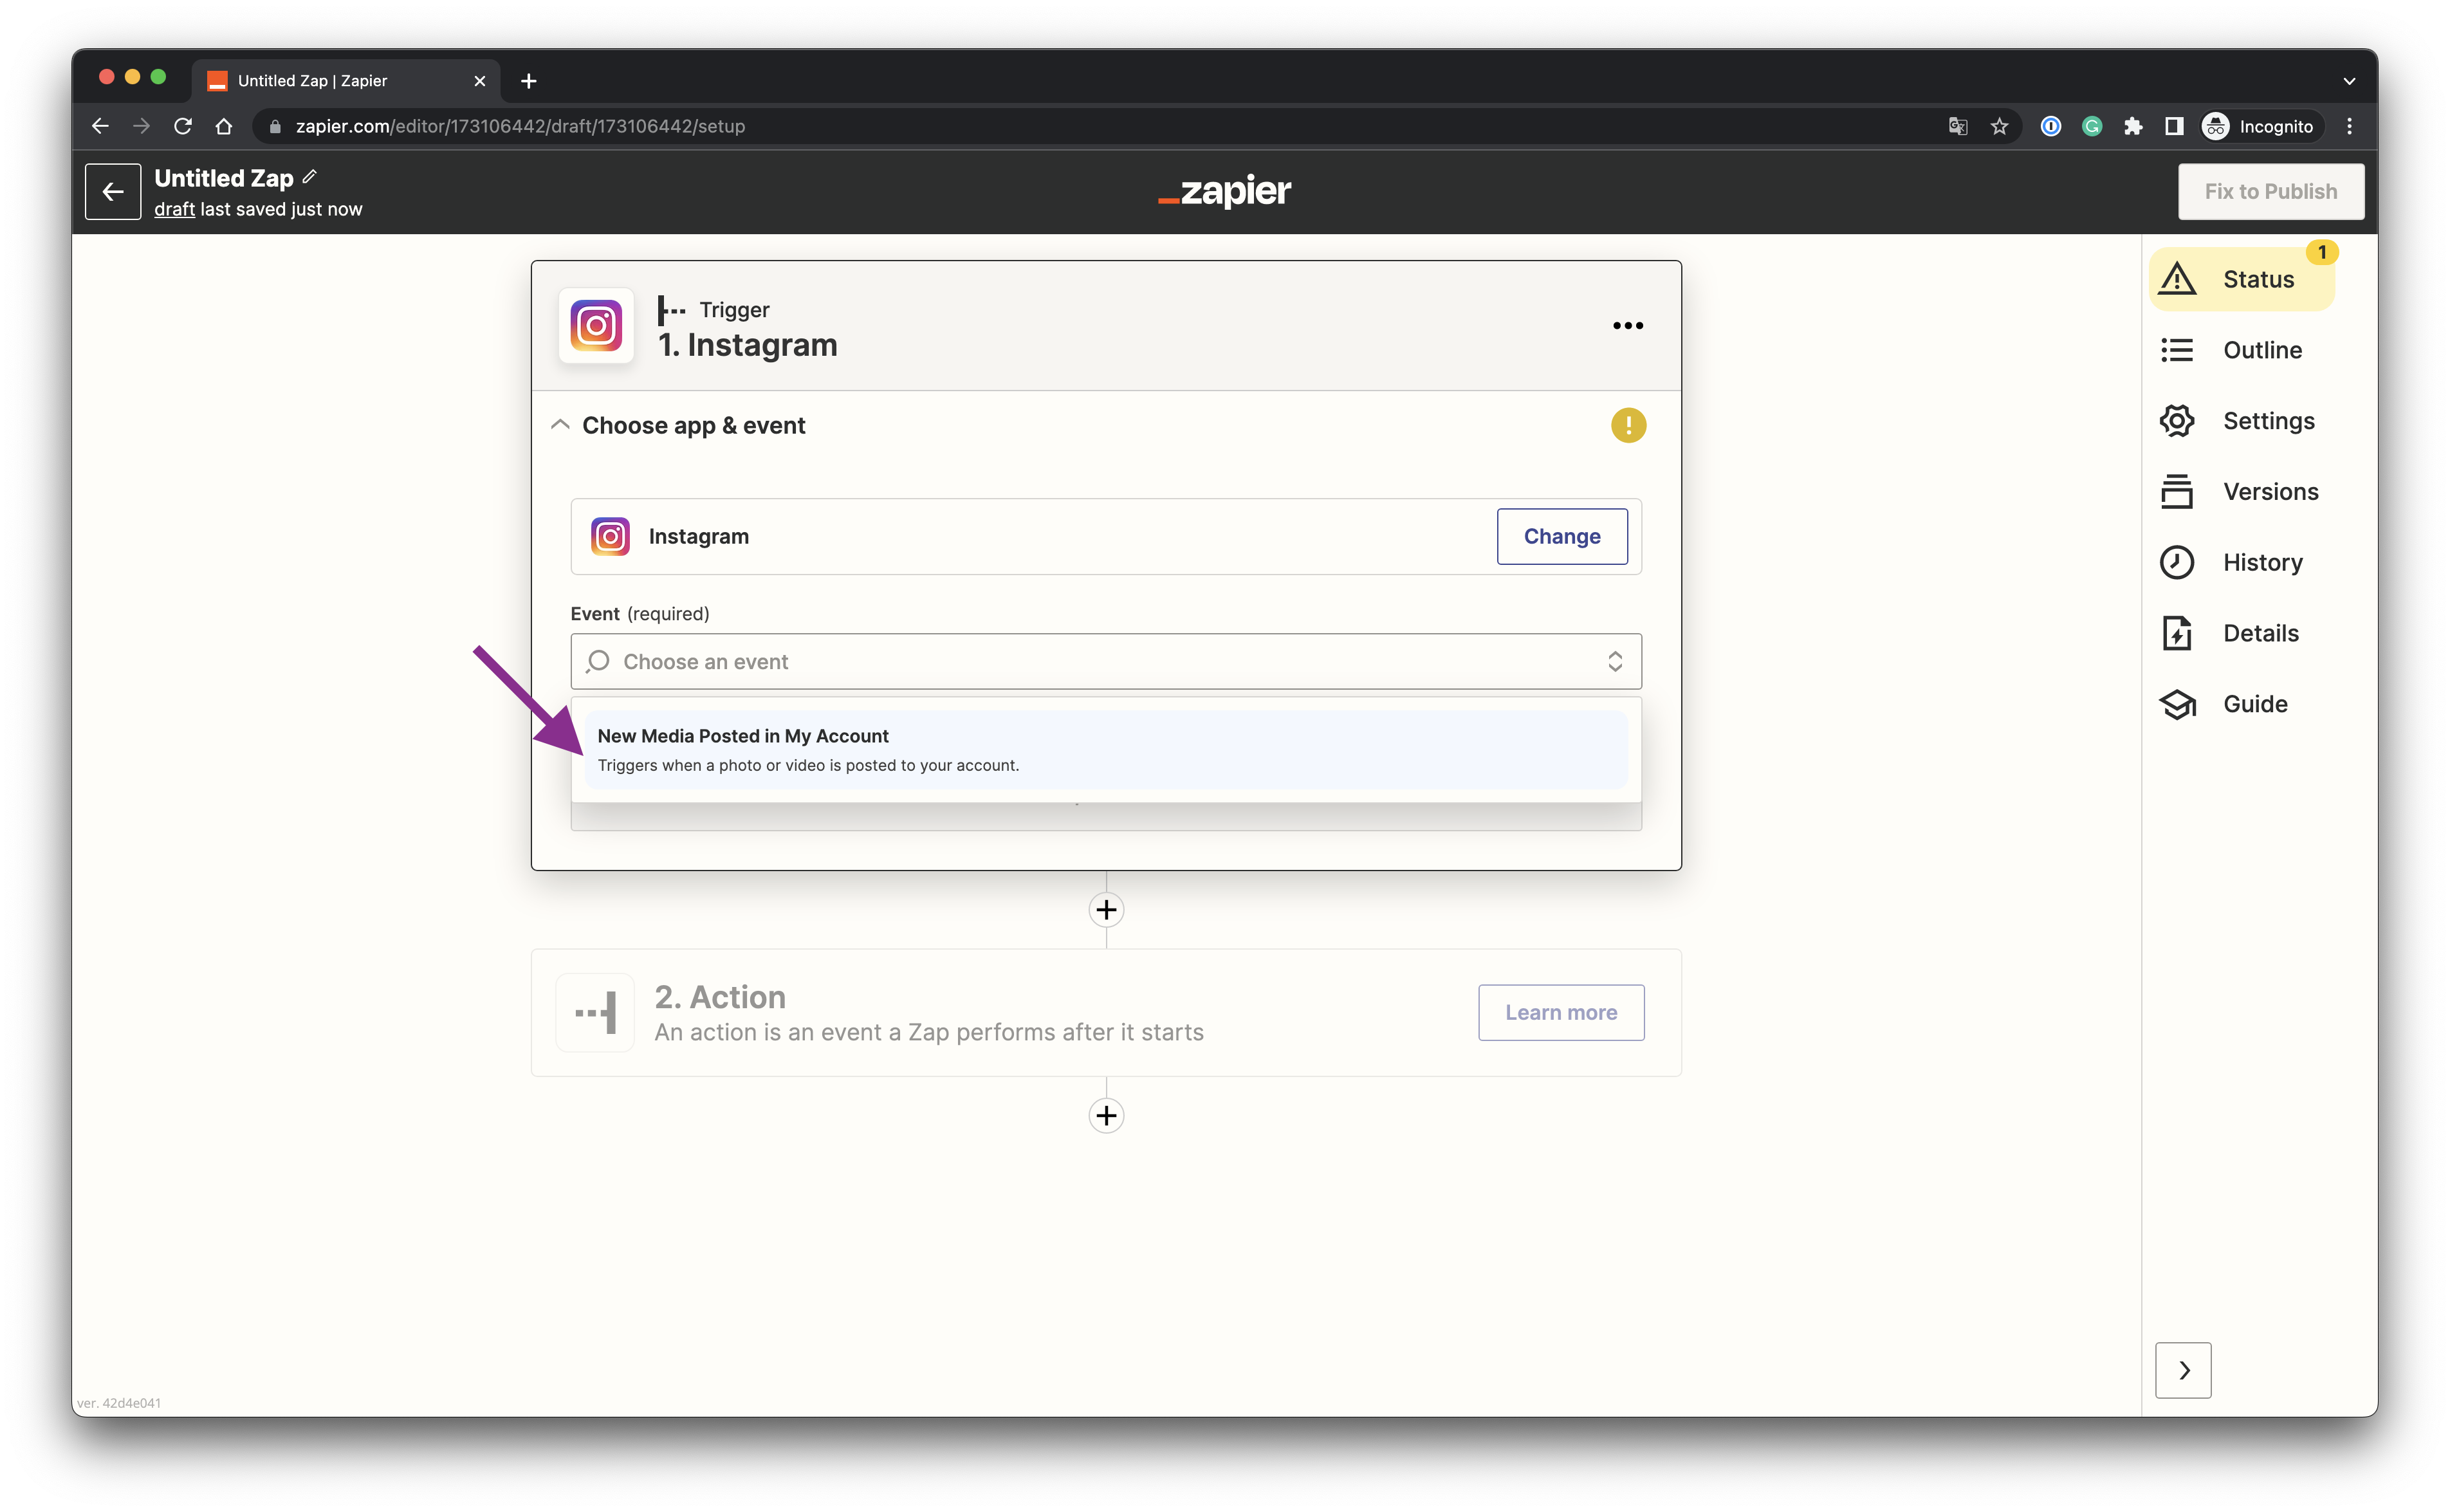Reload the page
Image resolution: width=2450 pixels, height=1512 pixels.
click(183, 126)
